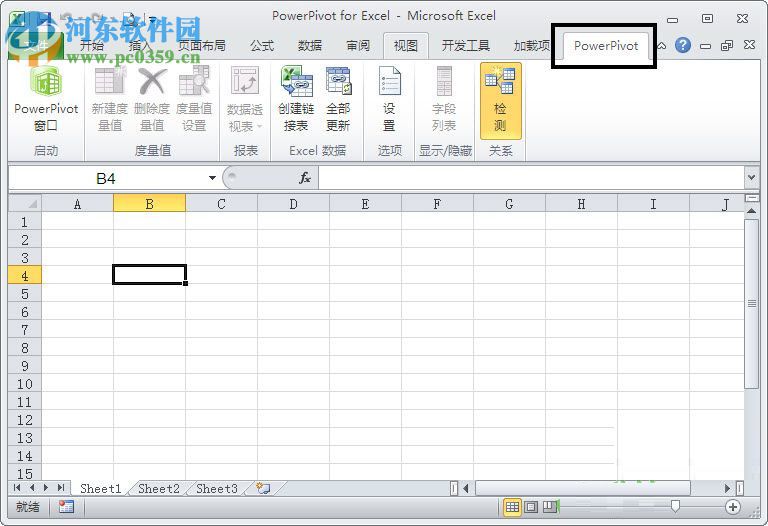Image resolution: width=768 pixels, height=526 pixels.
Task: Click the select-all corner of the grid
Action: pos(25,203)
